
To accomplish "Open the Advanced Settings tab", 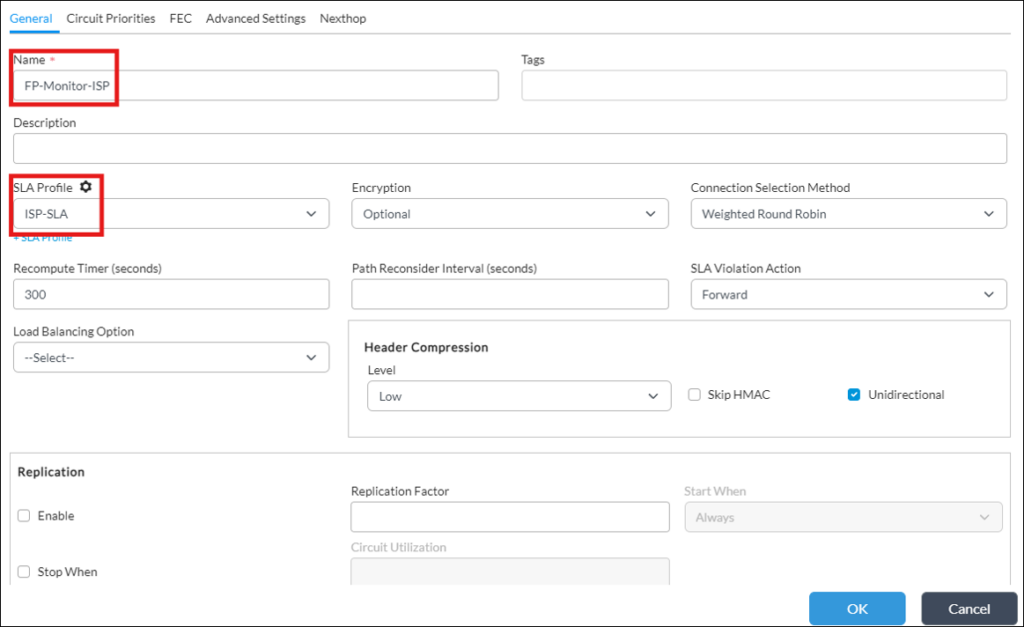I will 255,18.
